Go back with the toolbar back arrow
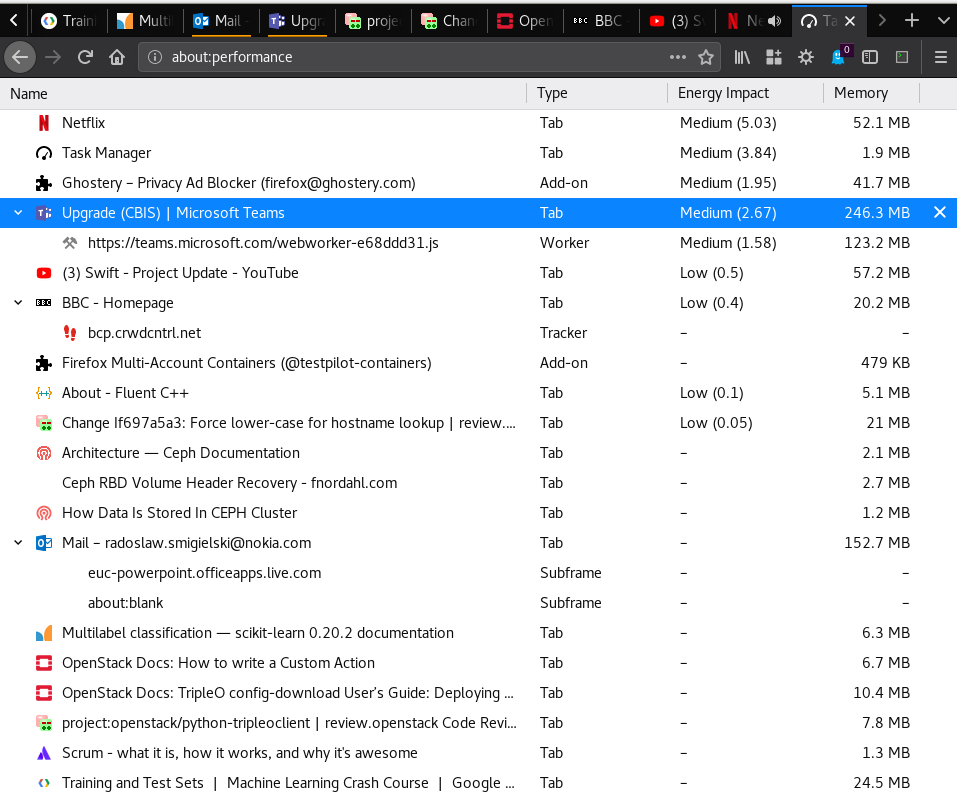Screen dimensions: 957x796 pyautogui.click(x=20, y=57)
